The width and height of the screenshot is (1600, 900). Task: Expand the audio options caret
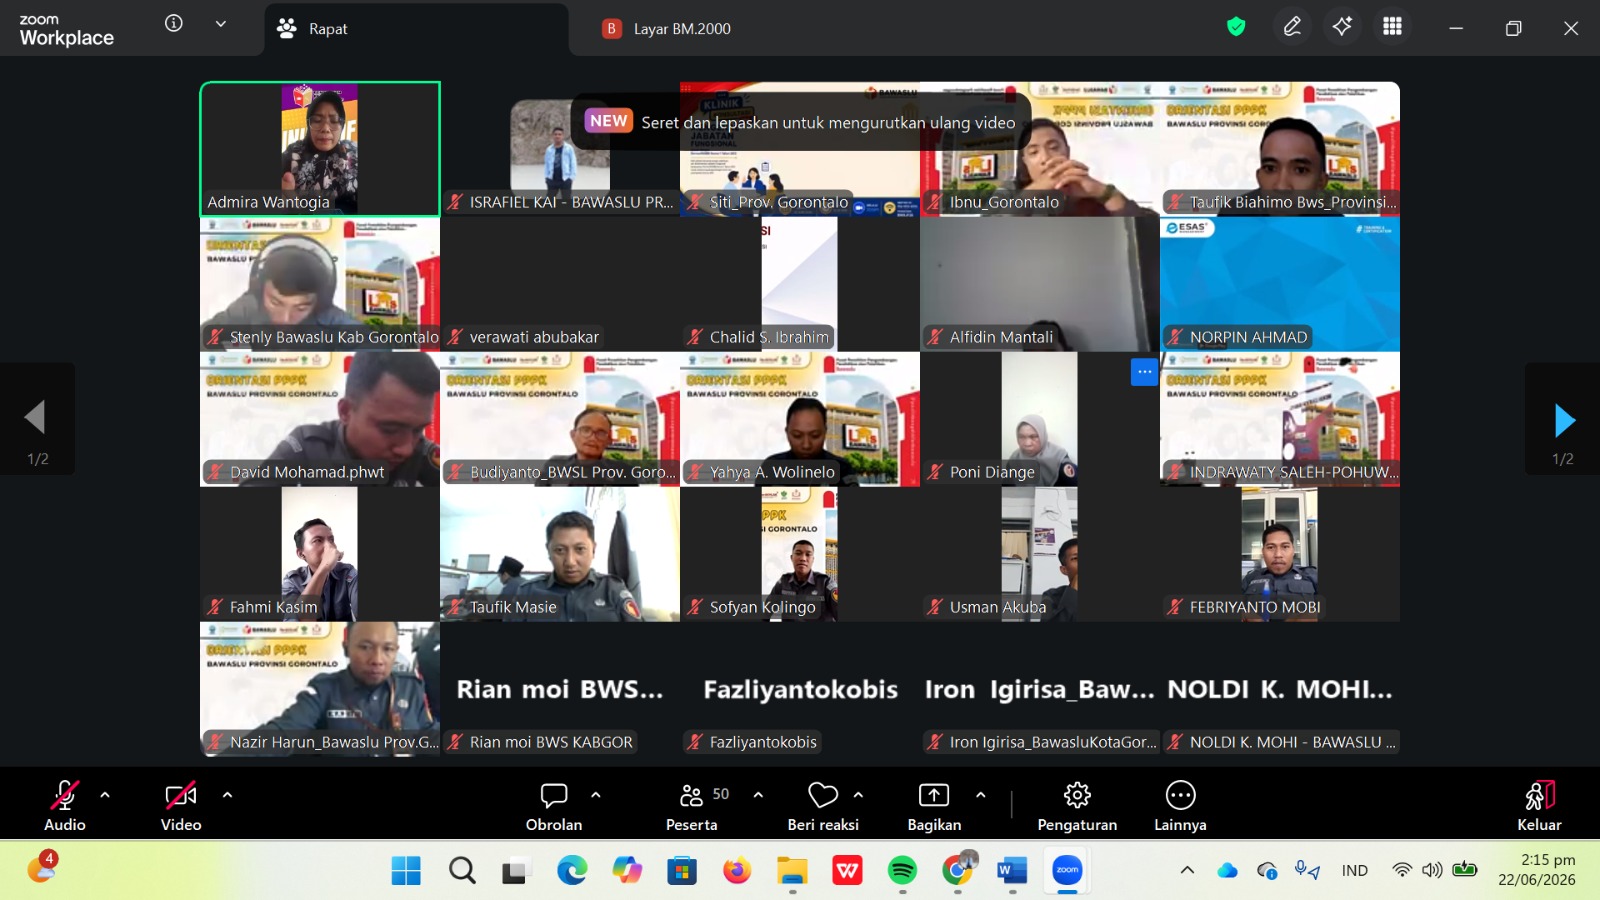[x=105, y=795]
